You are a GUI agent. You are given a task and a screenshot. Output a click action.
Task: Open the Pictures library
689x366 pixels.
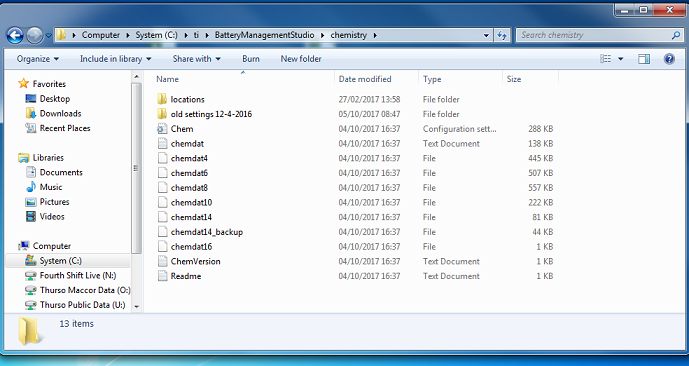point(54,202)
